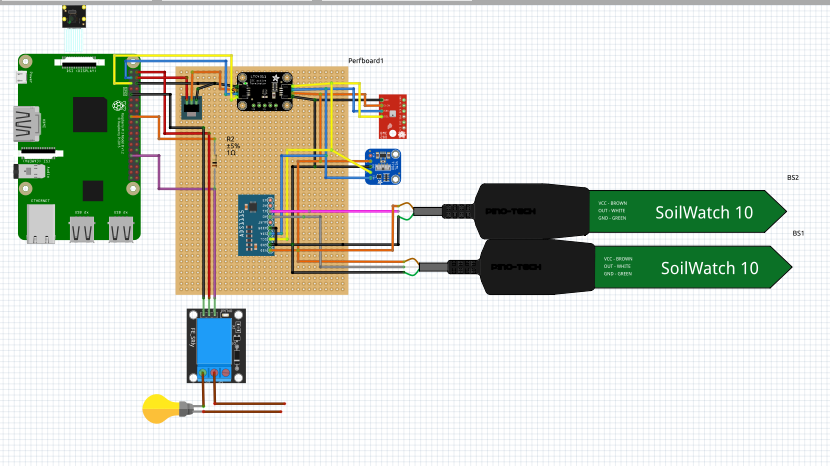The width and height of the screenshot is (830, 466).
Task: Select the Raspberry Pi Ethernet port
Action: (x=41, y=224)
